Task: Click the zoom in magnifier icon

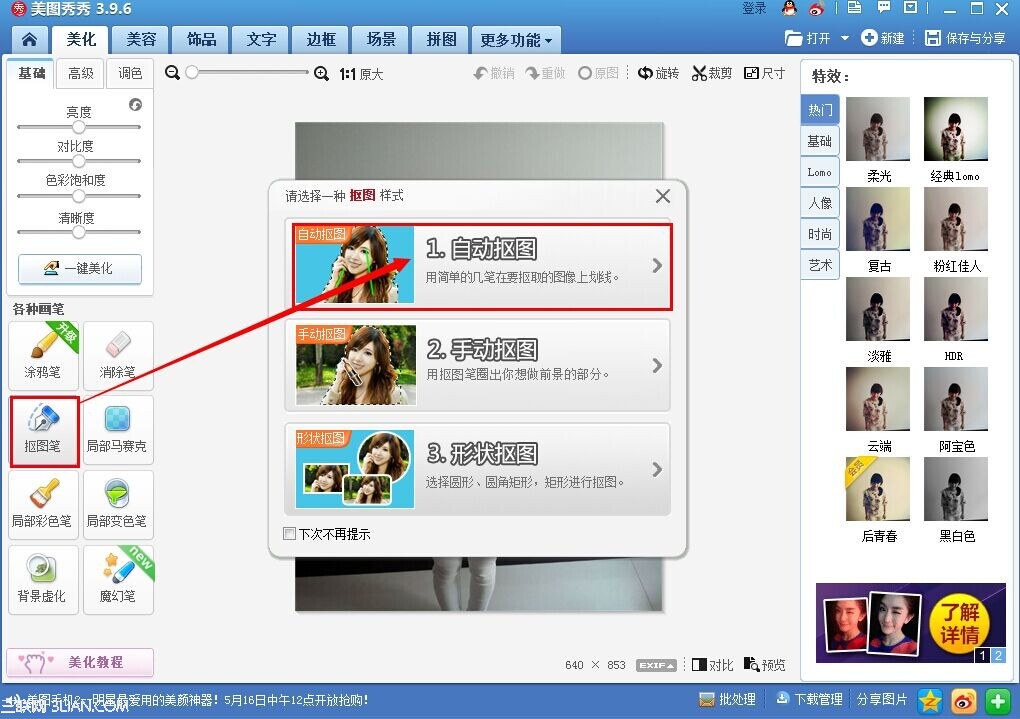Action: [x=321, y=74]
